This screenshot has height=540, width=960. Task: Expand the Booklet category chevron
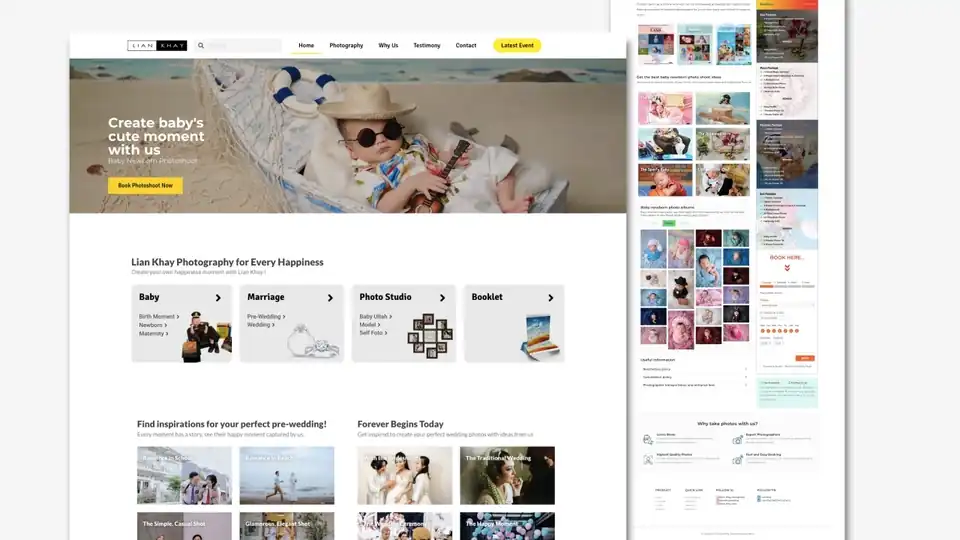click(550, 298)
